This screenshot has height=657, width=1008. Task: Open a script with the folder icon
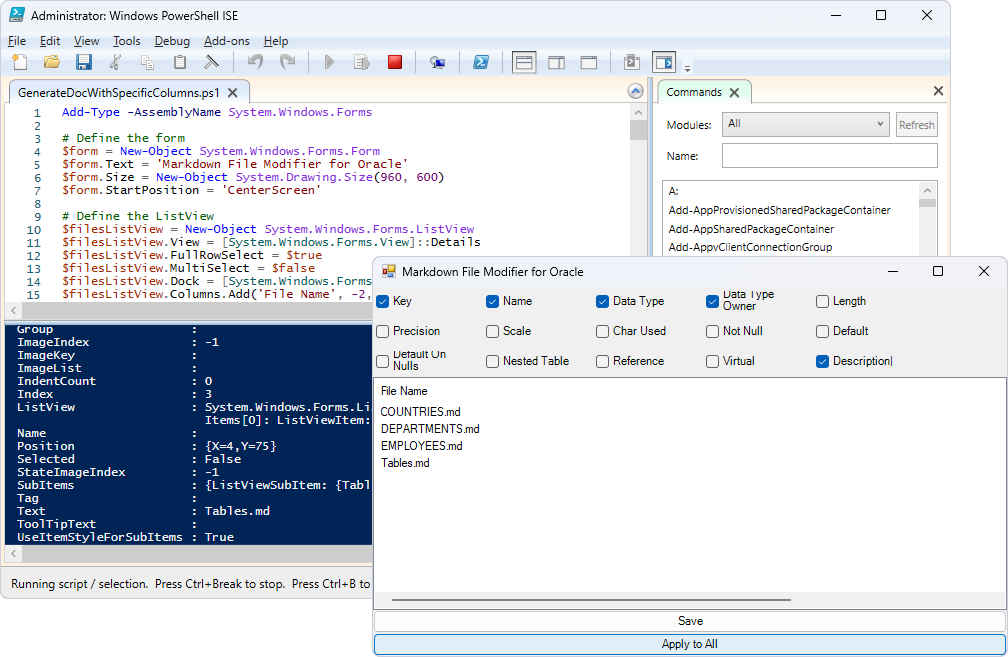(x=51, y=62)
